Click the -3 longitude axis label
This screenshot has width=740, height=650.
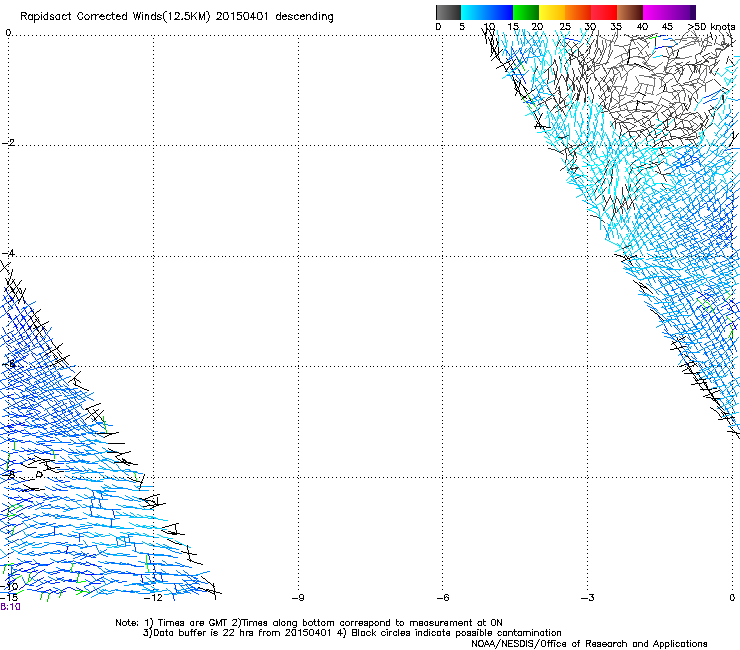click(587, 598)
